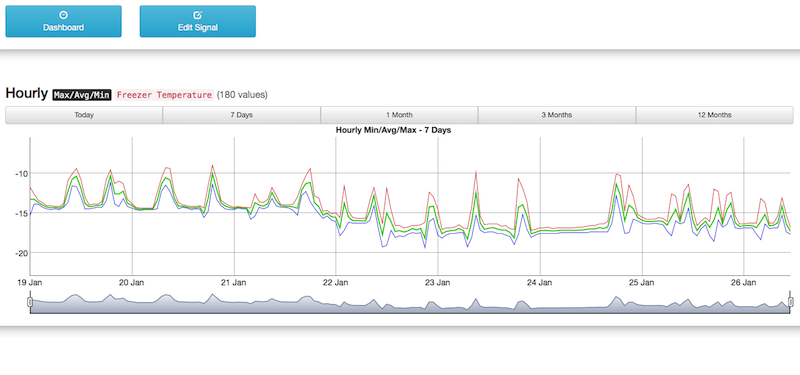Click the Hourly heading
This screenshot has height=375, width=800.
(x=27, y=93)
